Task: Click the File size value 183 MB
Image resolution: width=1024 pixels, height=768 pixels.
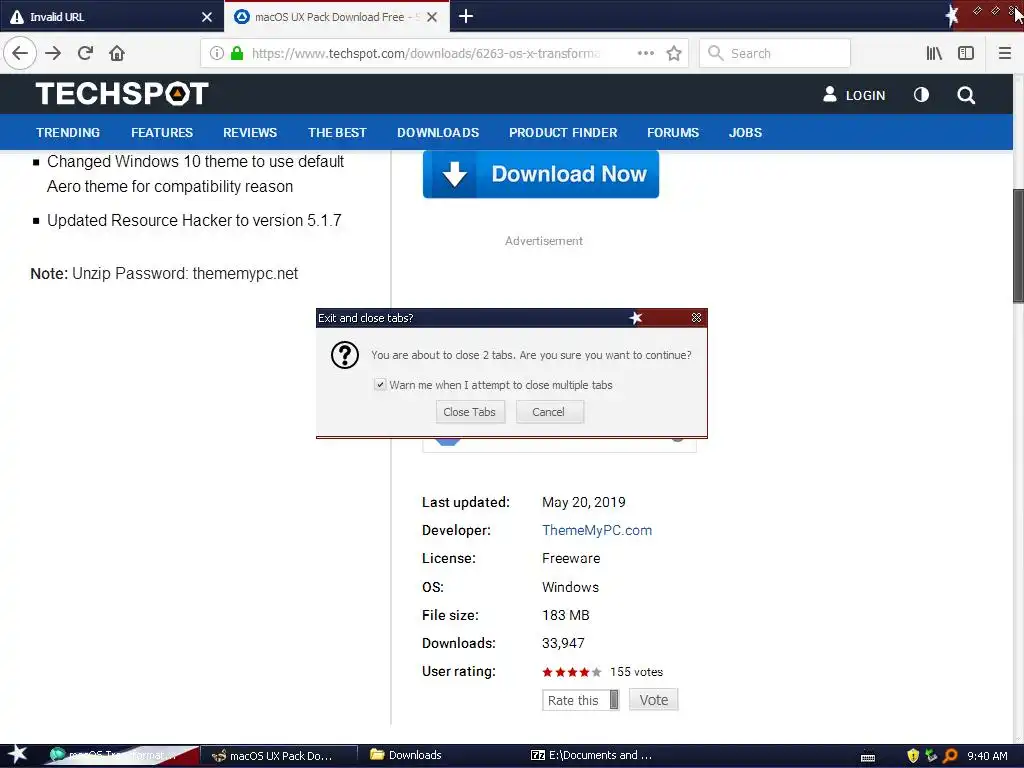Action: 566,615
